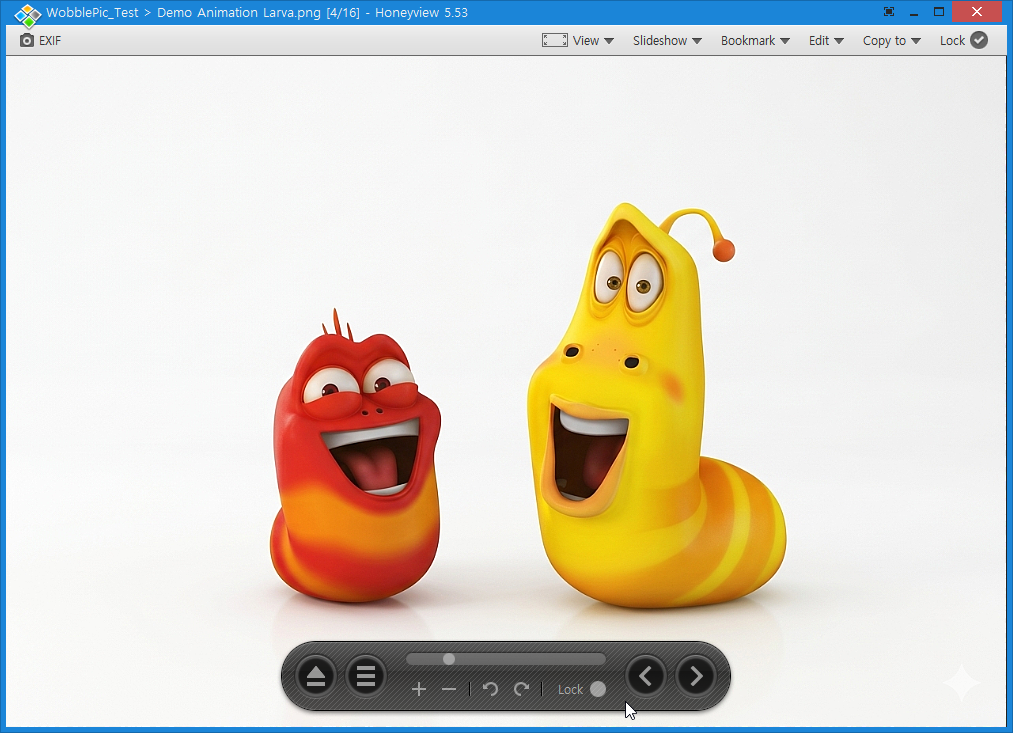Rotate image clockwise
Screen dimensions: 1013x733
coord(521,690)
